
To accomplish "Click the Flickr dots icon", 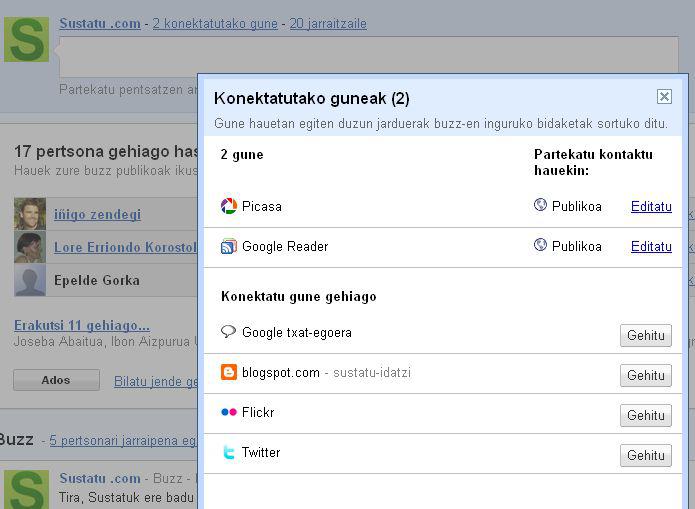I will (x=228, y=412).
